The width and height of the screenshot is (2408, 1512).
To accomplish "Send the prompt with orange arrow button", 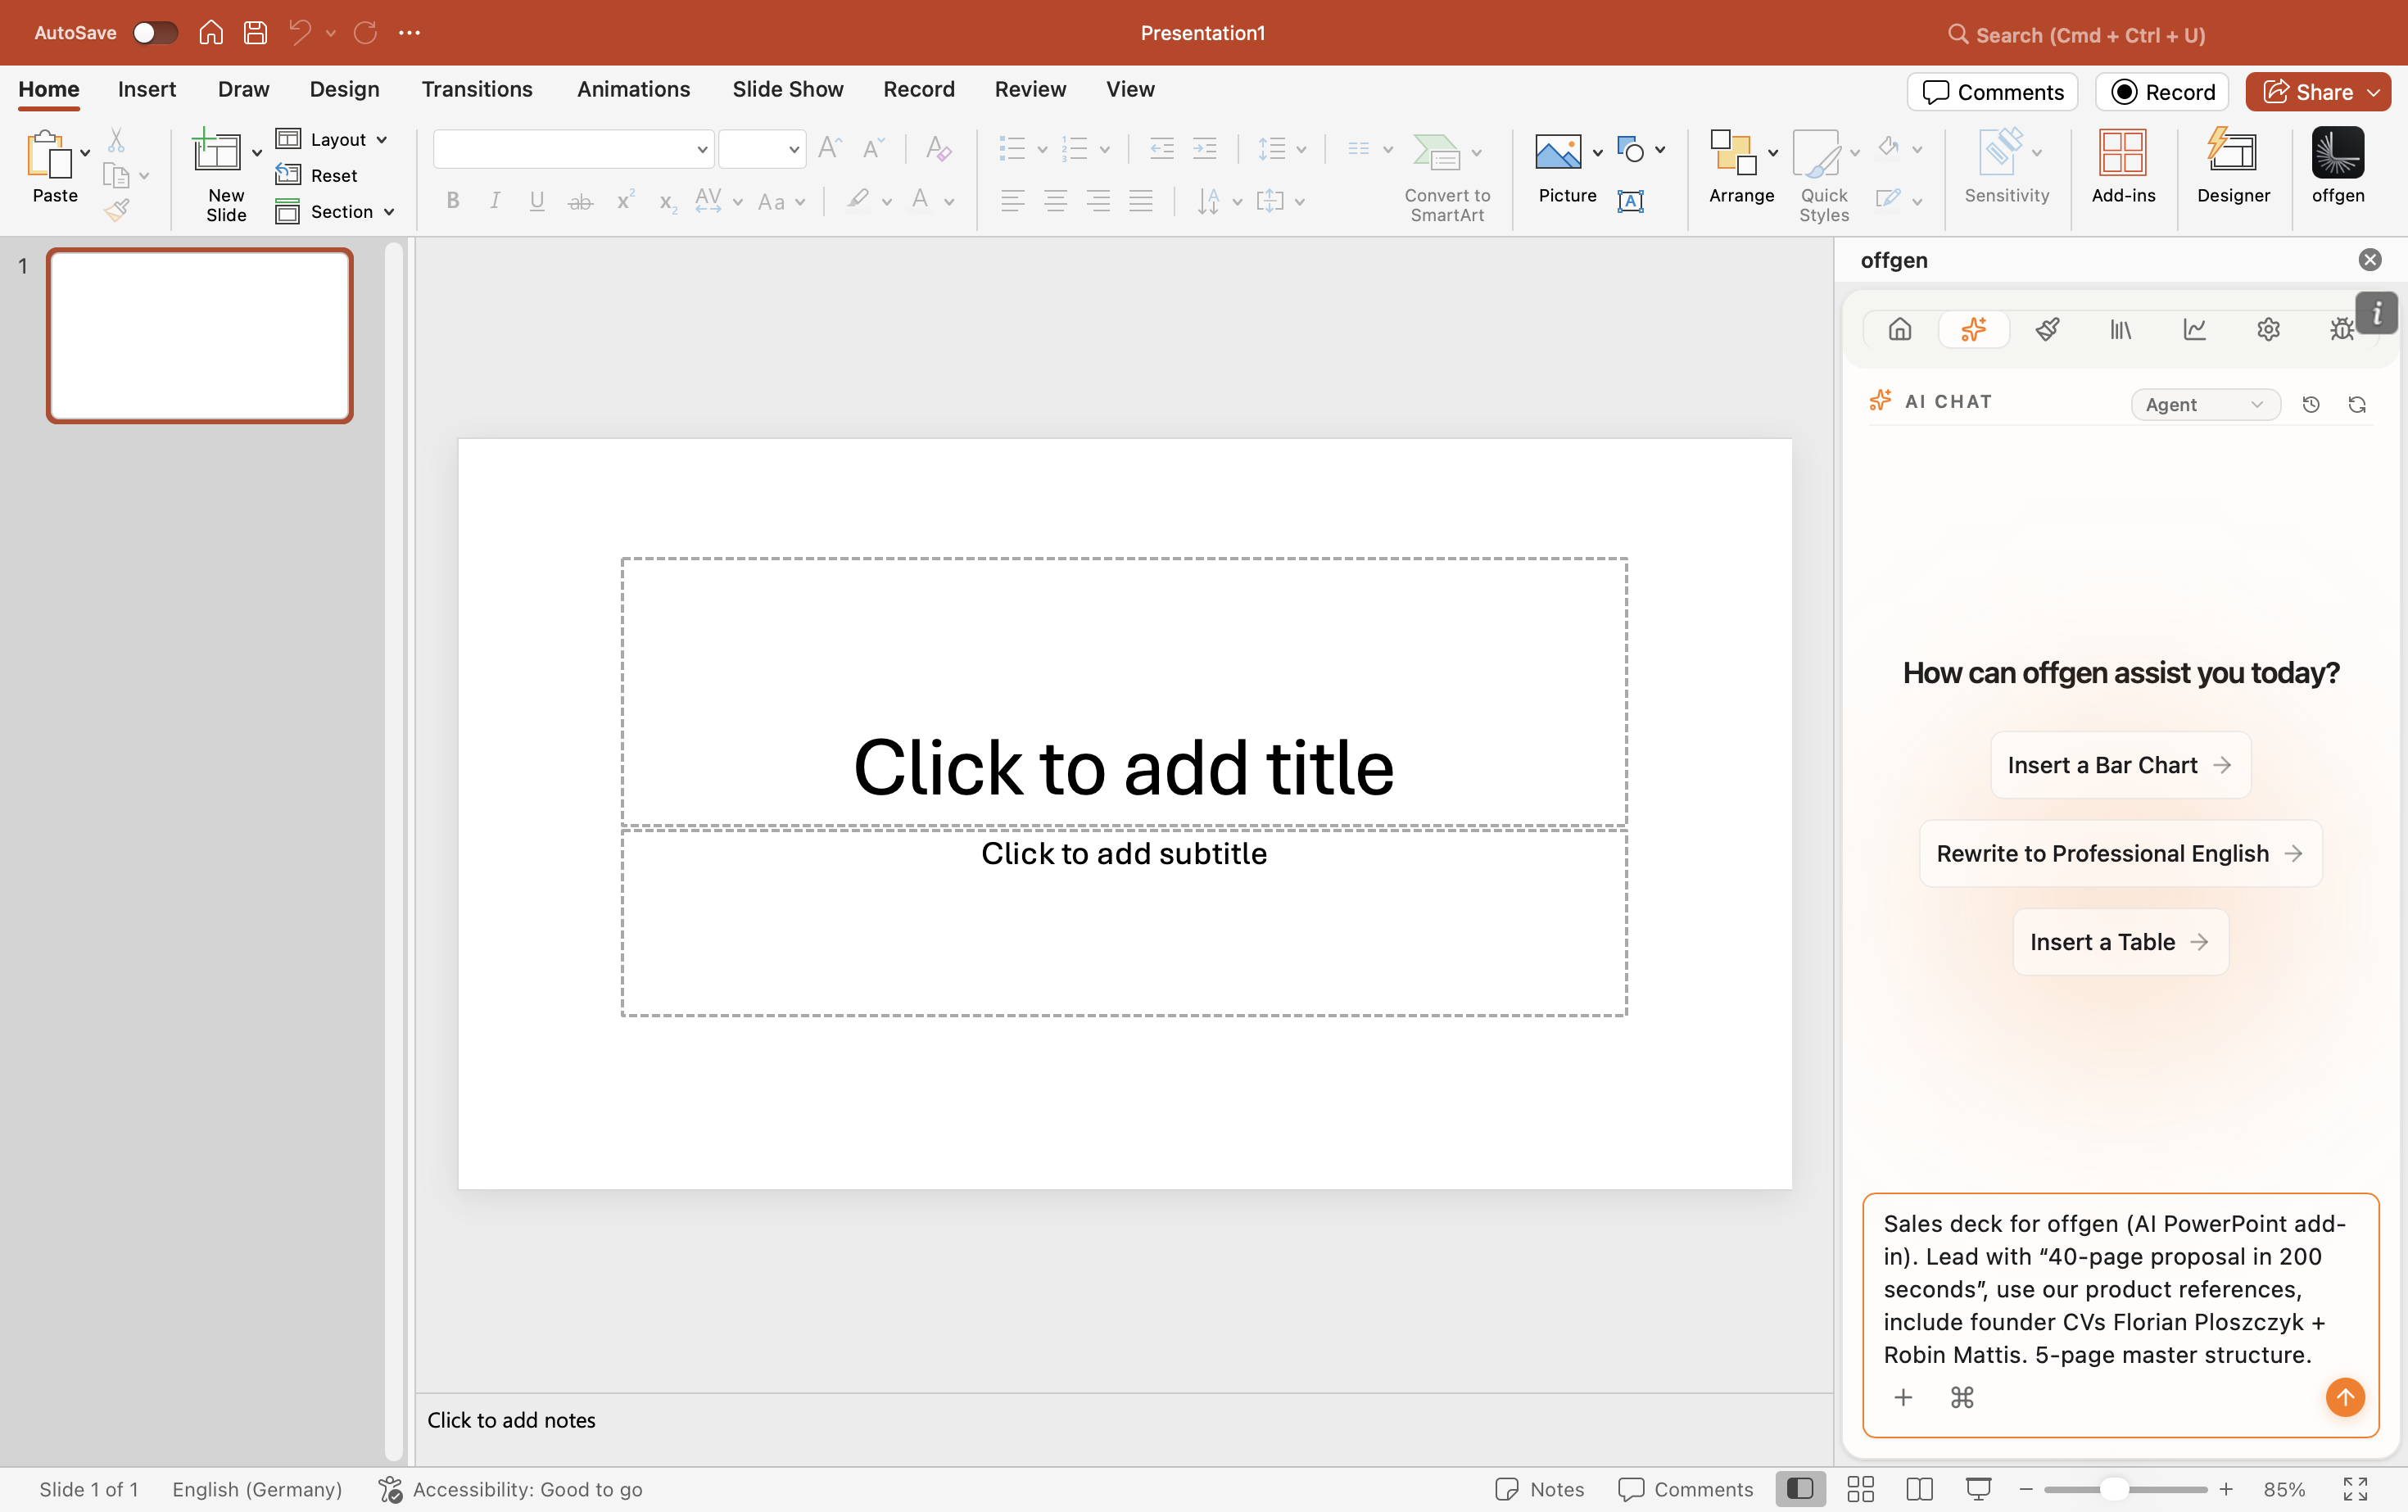I will tap(2344, 1397).
